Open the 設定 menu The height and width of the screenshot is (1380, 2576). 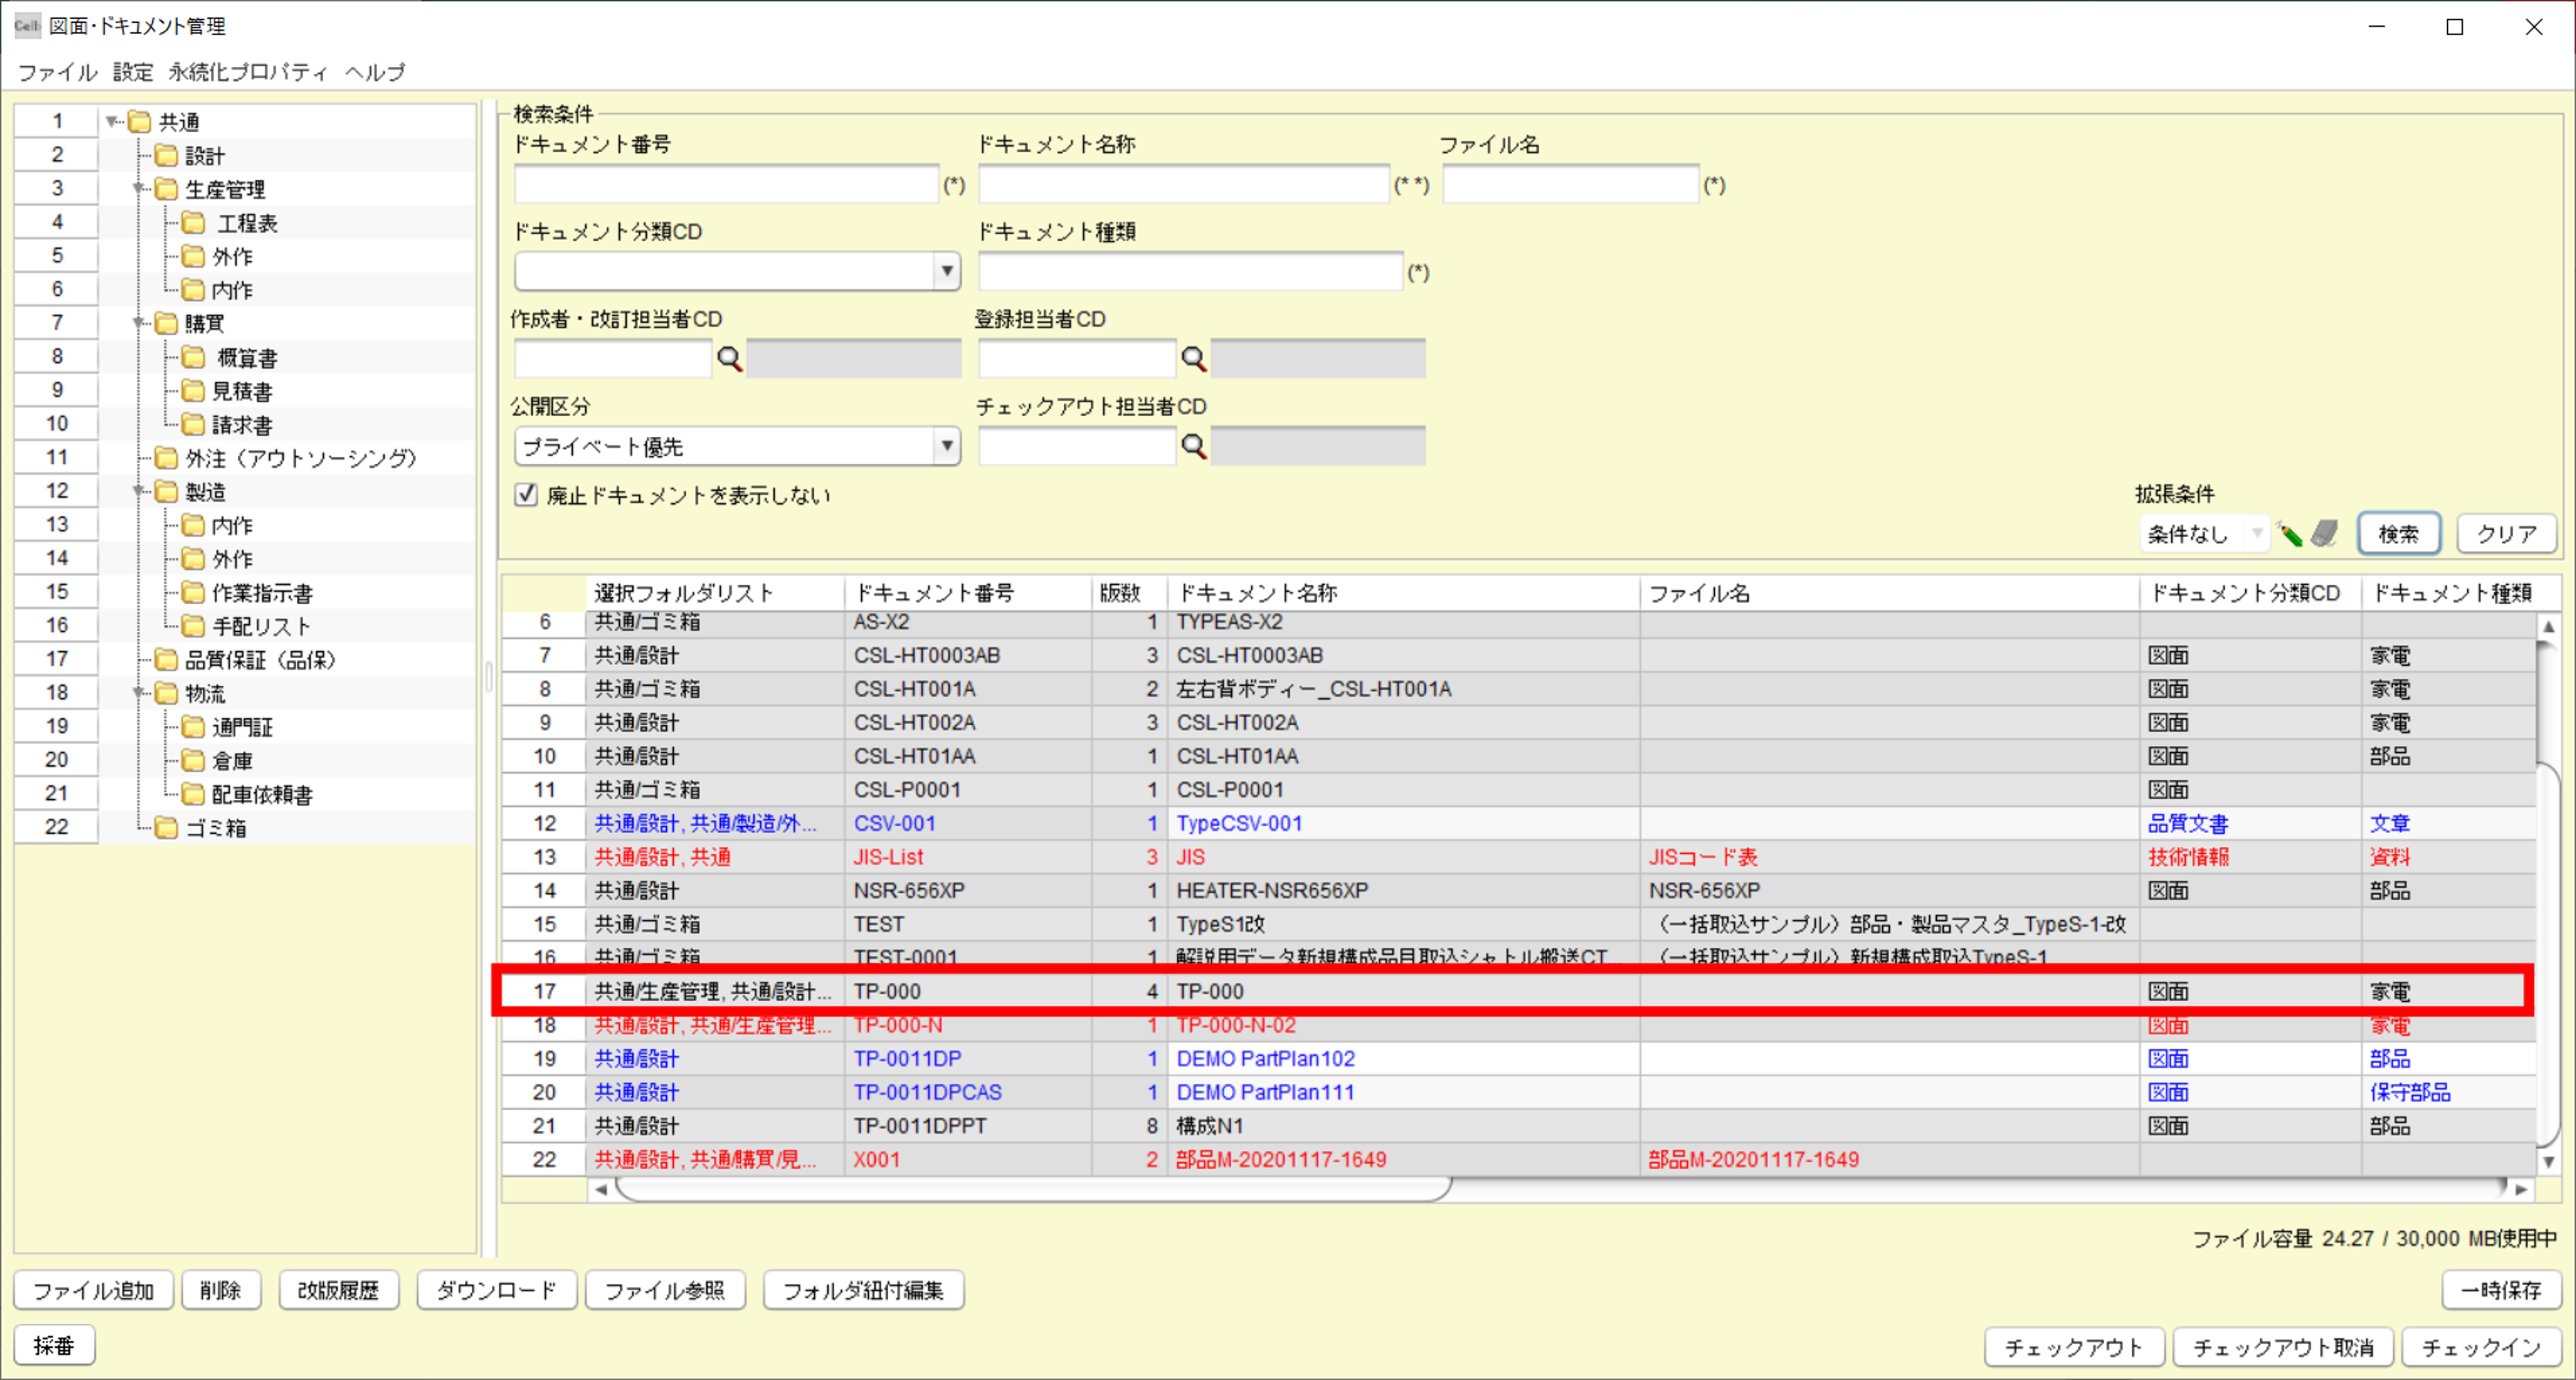click(x=133, y=72)
